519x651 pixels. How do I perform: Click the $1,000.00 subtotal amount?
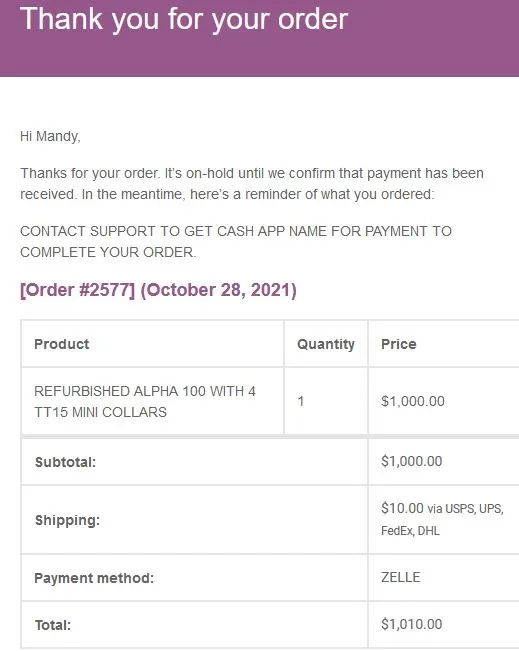(411, 461)
